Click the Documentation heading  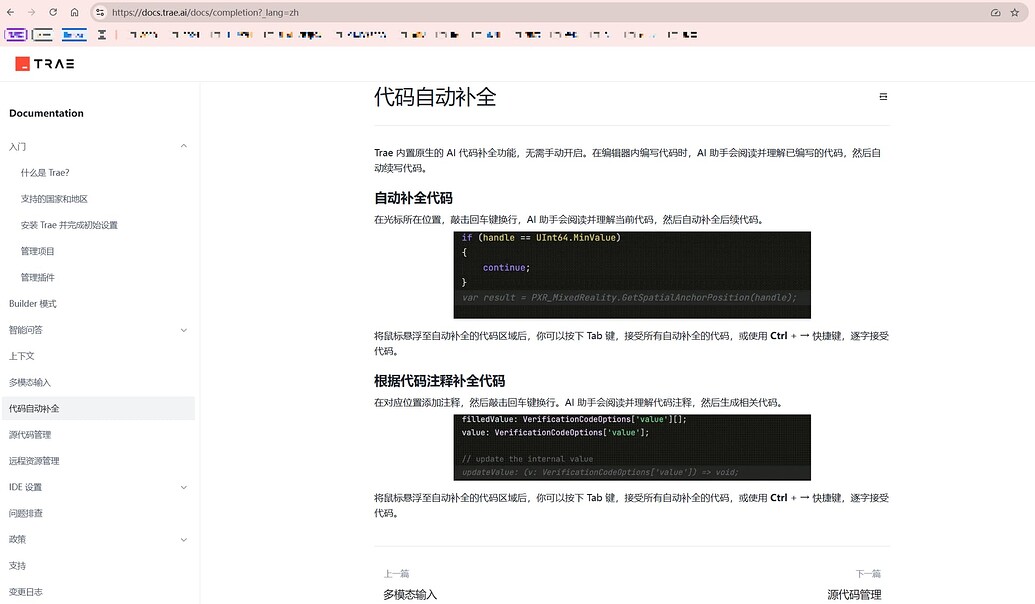coord(46,113)
